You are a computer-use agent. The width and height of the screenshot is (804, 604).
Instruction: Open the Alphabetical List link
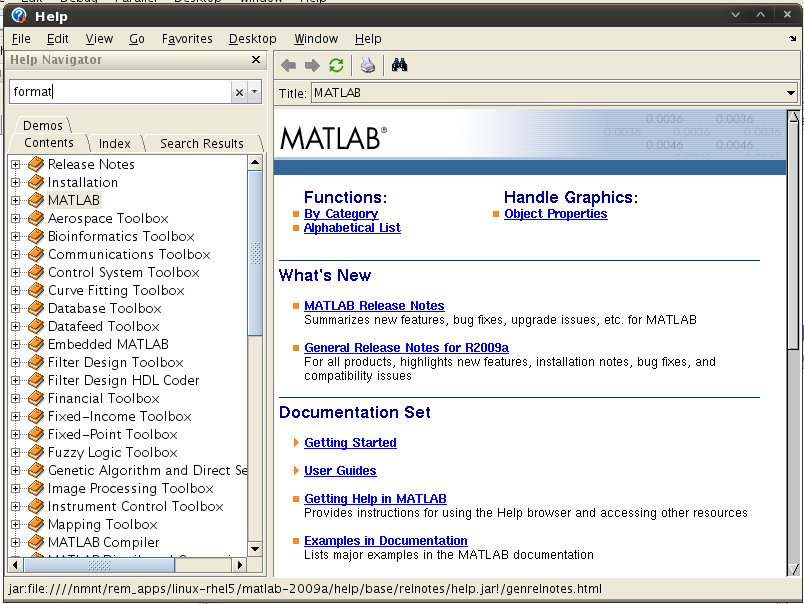pos(352,228)
